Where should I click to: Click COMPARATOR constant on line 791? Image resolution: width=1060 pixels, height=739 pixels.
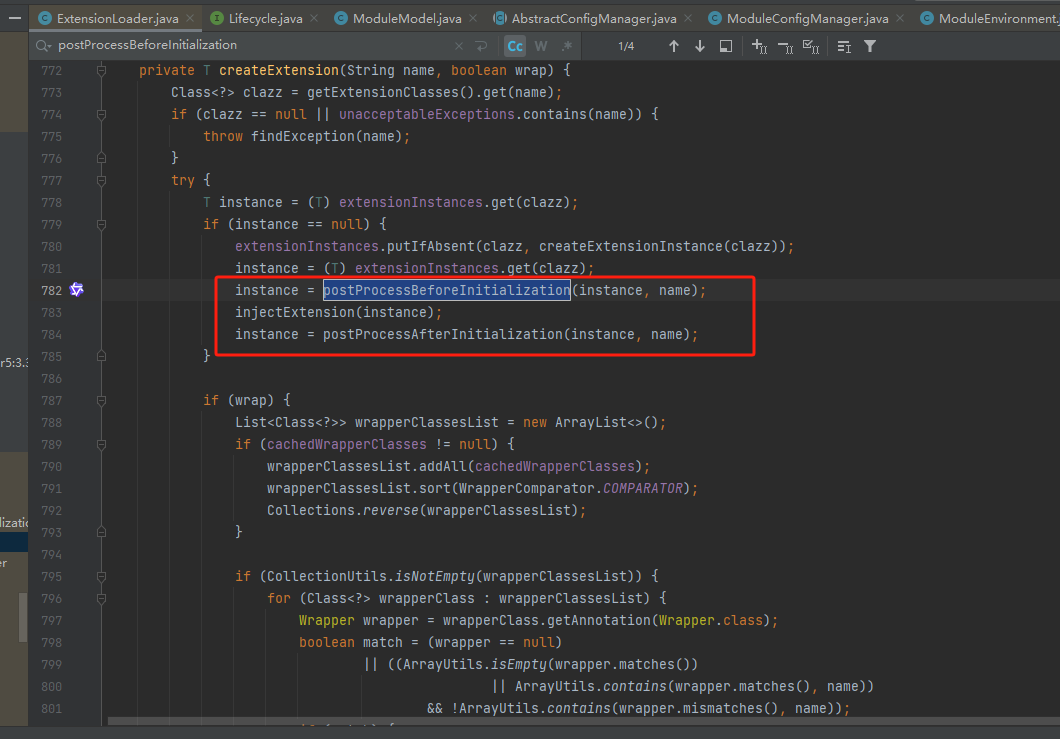coord(642,488)
